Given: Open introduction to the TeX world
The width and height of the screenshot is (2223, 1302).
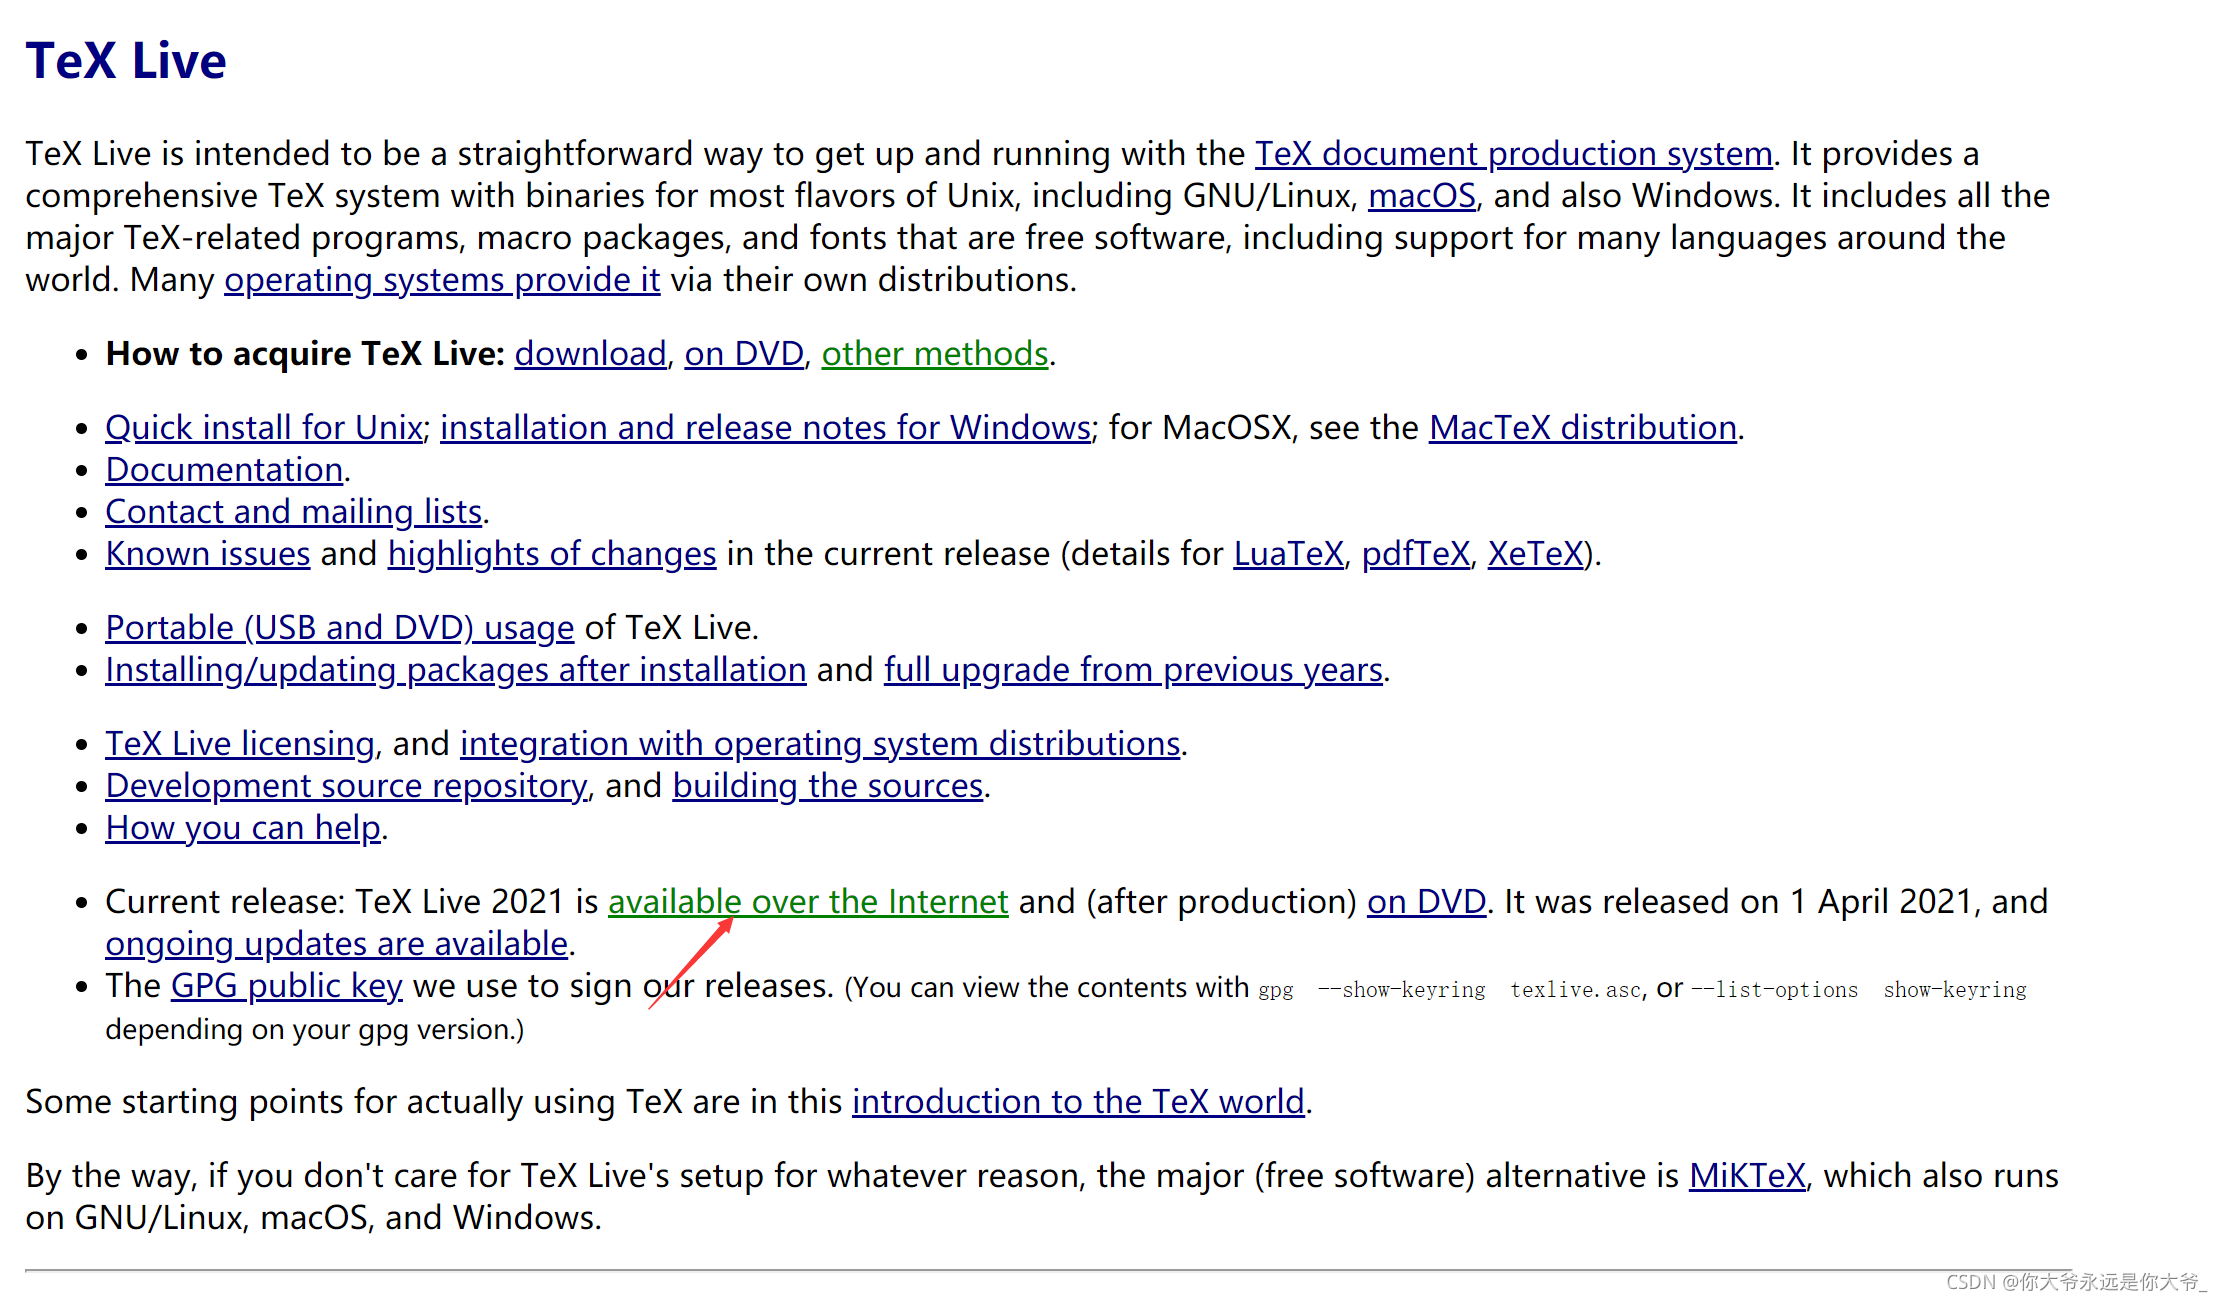Looking at the screenshot, I should point(1077,1102).
